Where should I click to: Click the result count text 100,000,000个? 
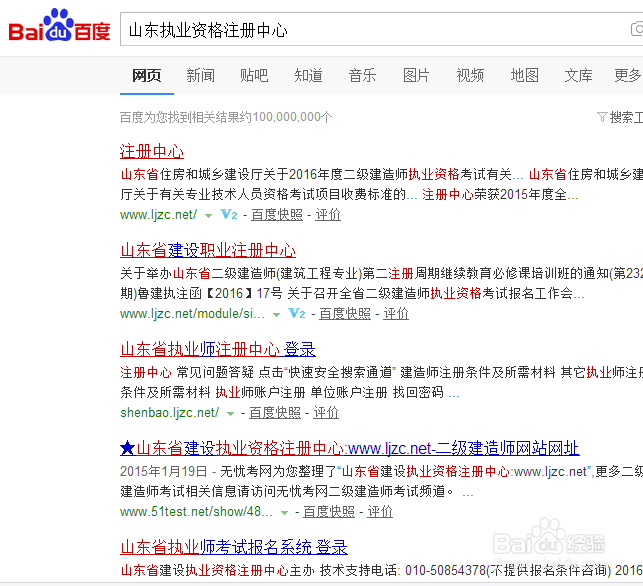[x=292, y=117]
